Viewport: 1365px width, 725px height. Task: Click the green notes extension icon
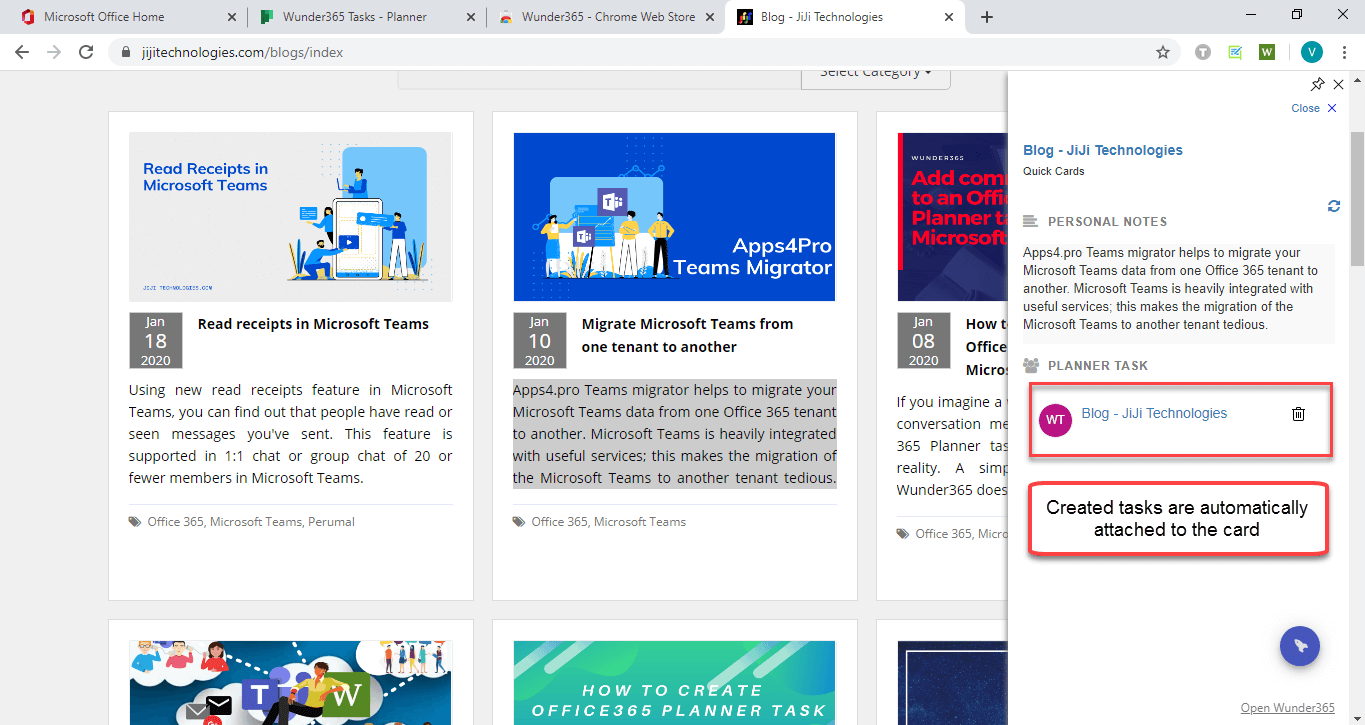point(1235,52)
